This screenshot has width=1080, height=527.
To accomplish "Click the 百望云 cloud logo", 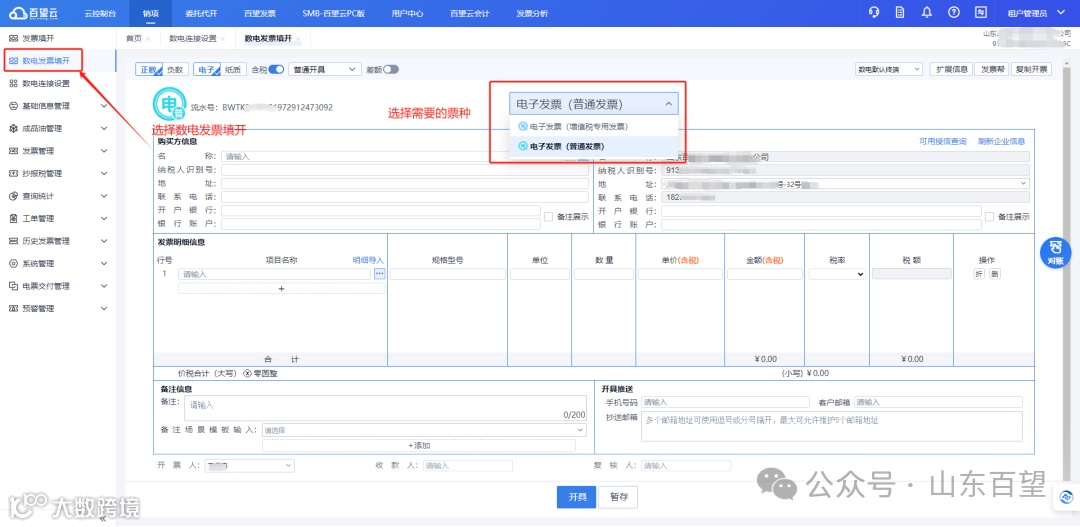I will pyautogui.click(x=34, y=12).
